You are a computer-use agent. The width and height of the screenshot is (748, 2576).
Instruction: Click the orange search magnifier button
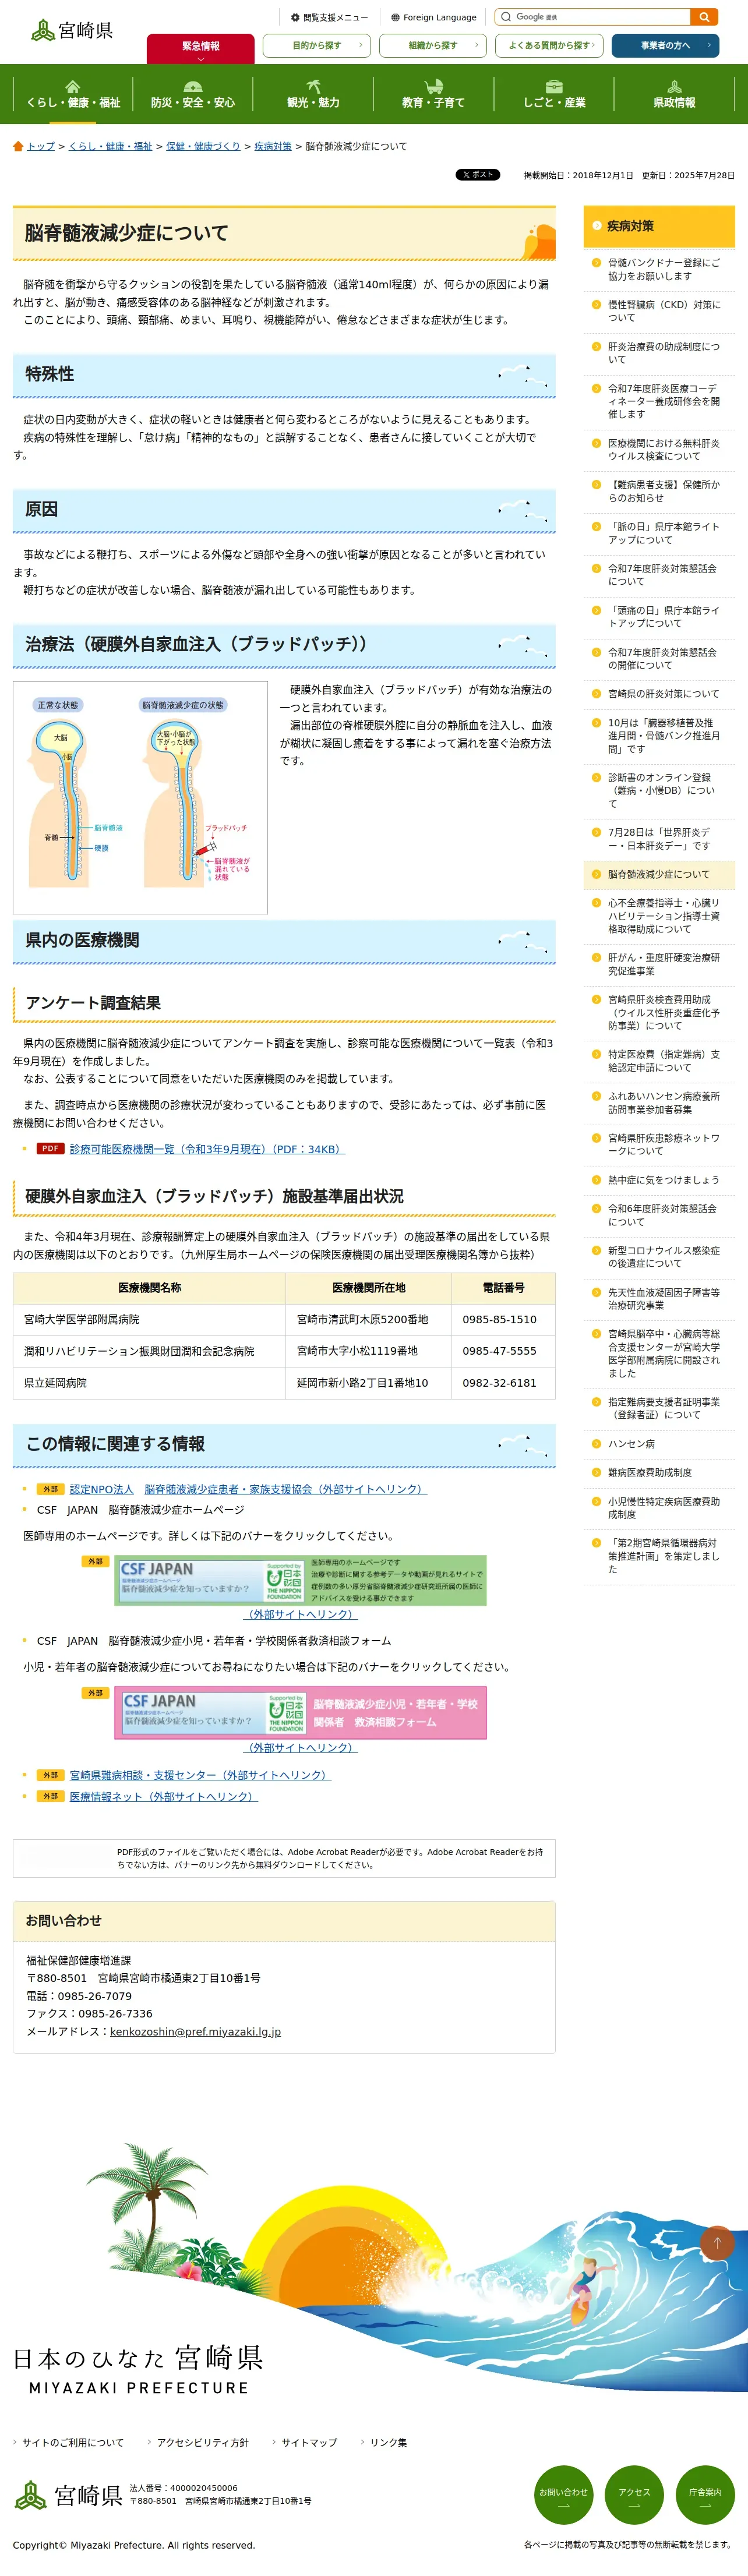click(x=704, y=17)
